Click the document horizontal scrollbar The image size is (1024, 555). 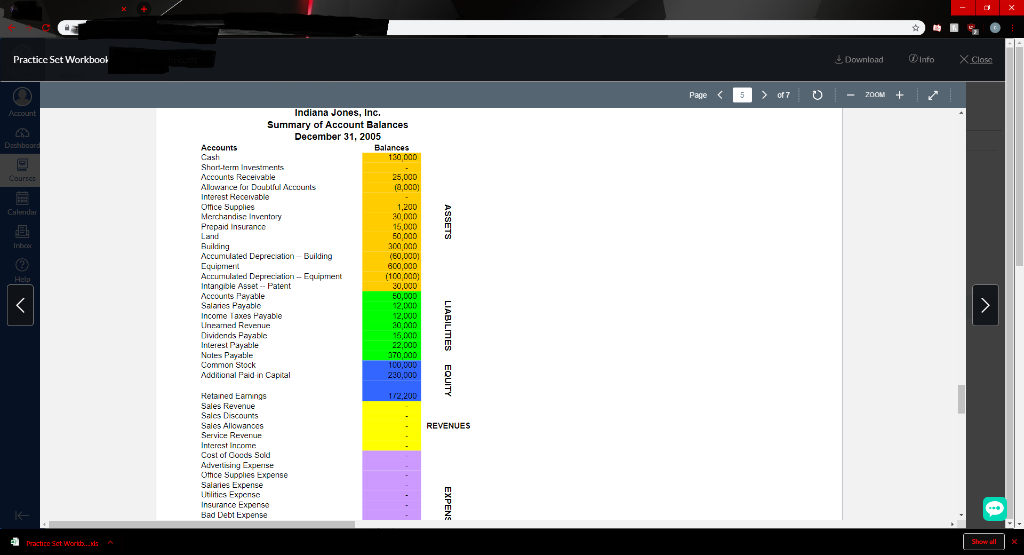tap(202, 524)
